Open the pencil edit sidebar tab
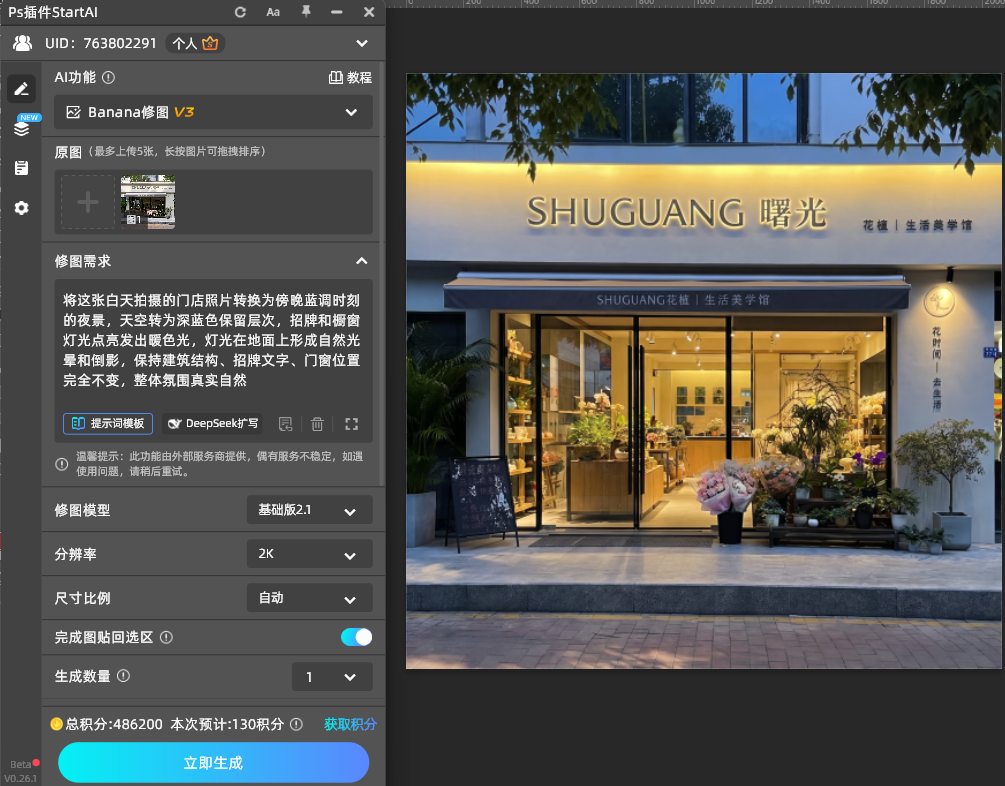1005x786 pixels. coord(22,88)
